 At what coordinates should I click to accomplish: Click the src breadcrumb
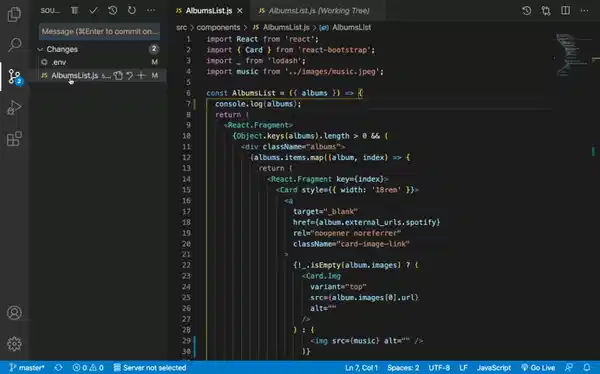(181, 28)
